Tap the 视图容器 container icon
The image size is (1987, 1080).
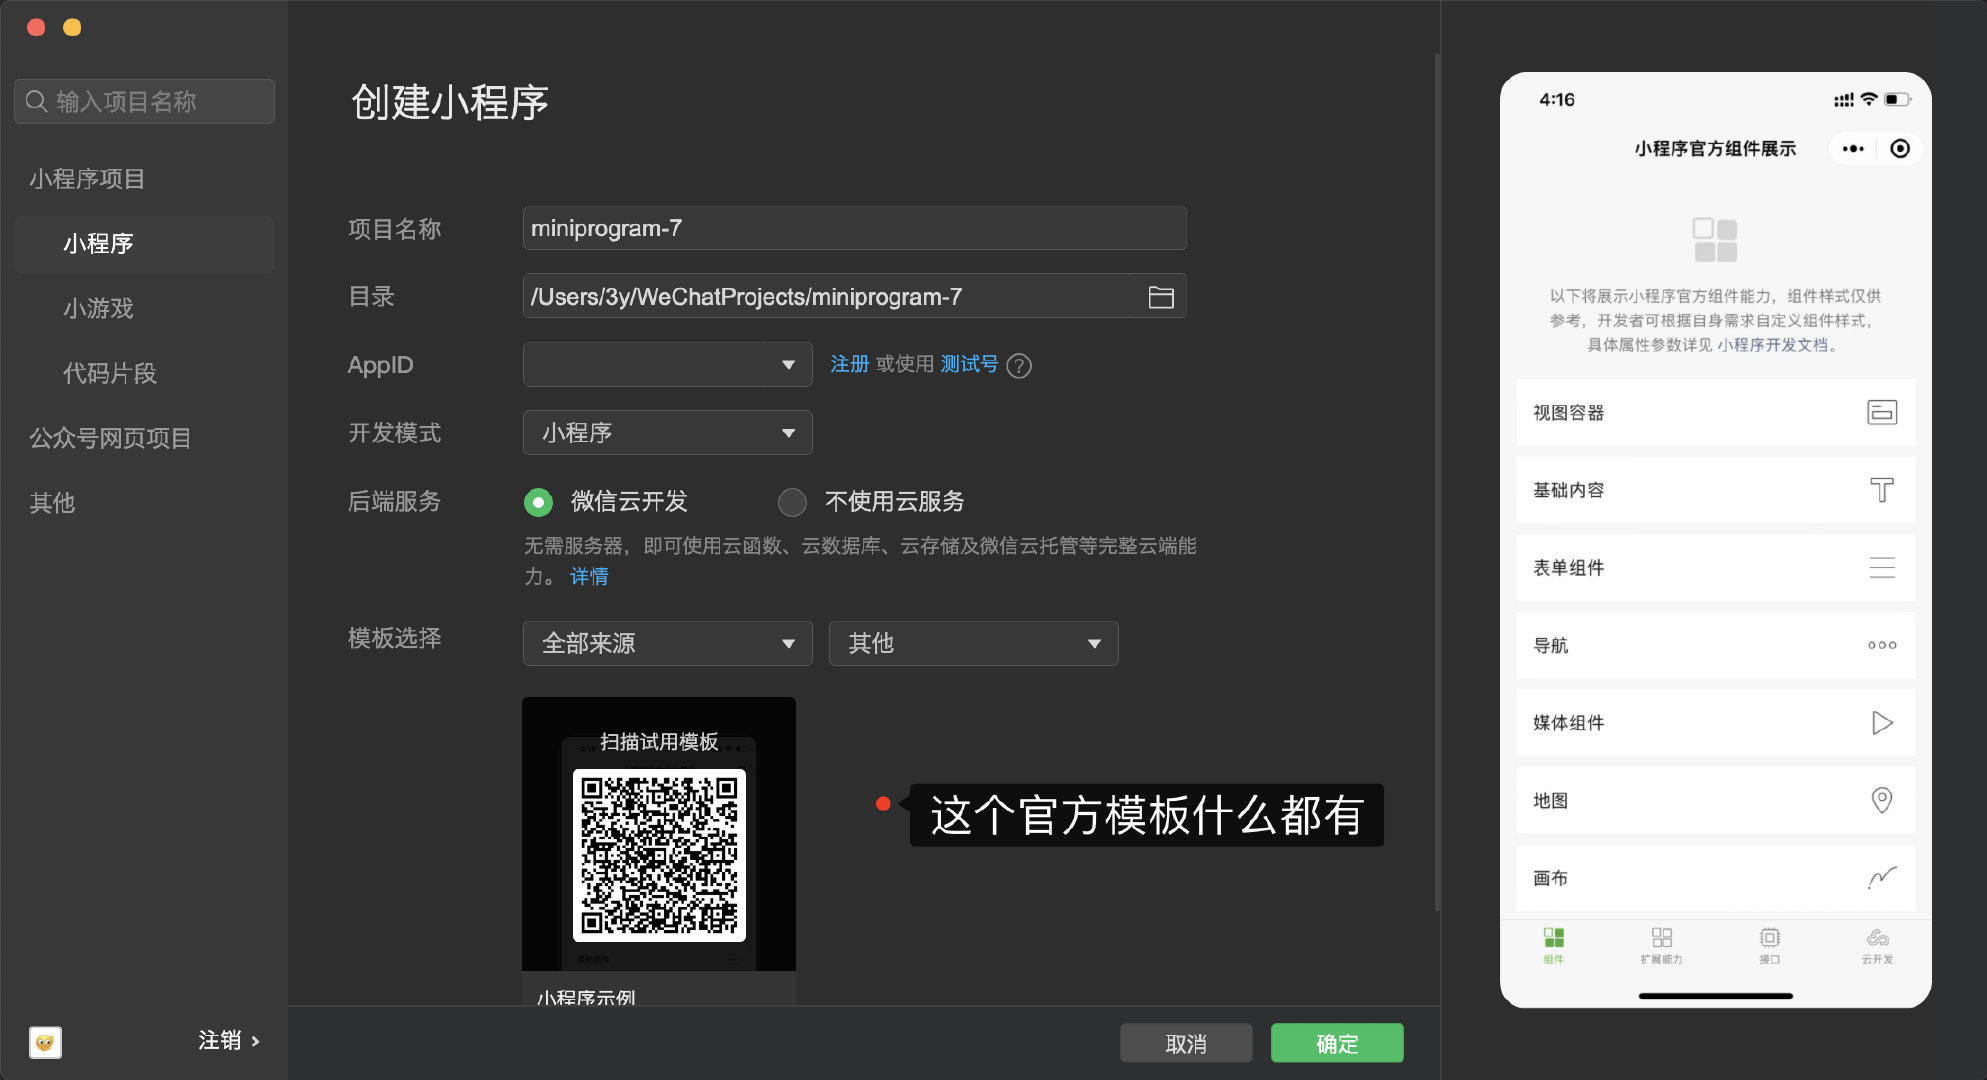point(1882,412)
